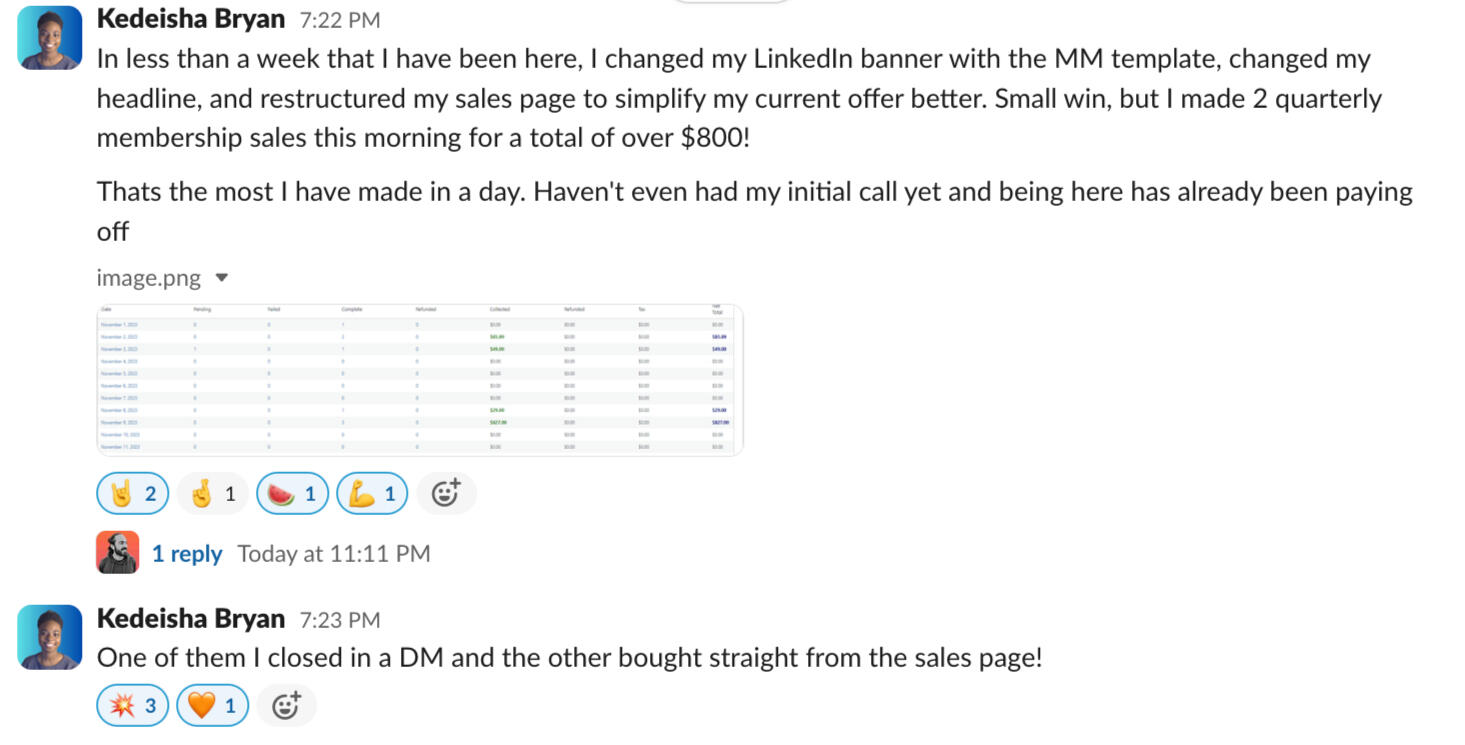Toggle the crossed fingers reaction

(x=212, y=494)
